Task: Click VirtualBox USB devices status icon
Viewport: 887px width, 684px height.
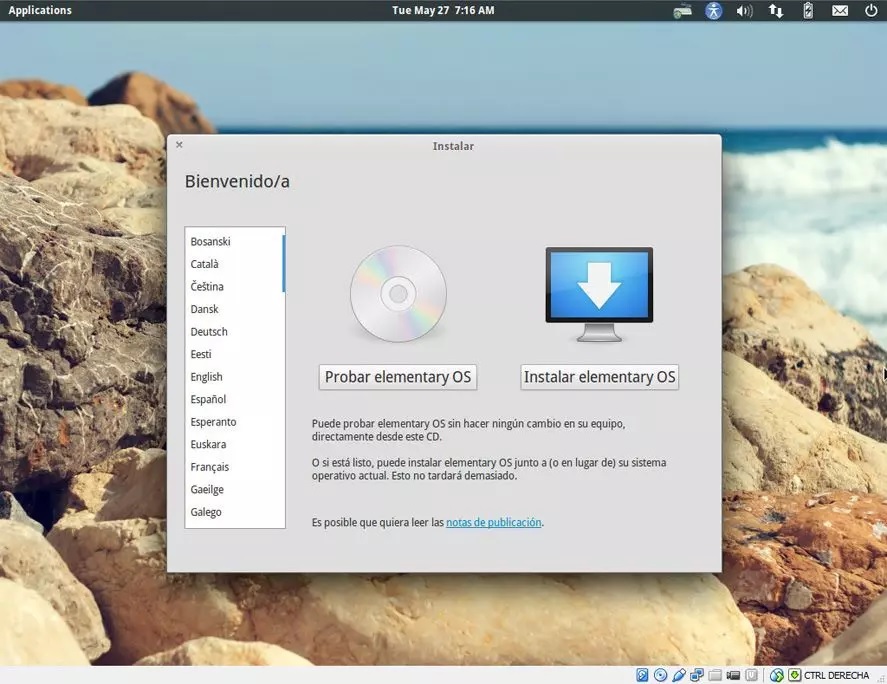Action: [679, 675]
